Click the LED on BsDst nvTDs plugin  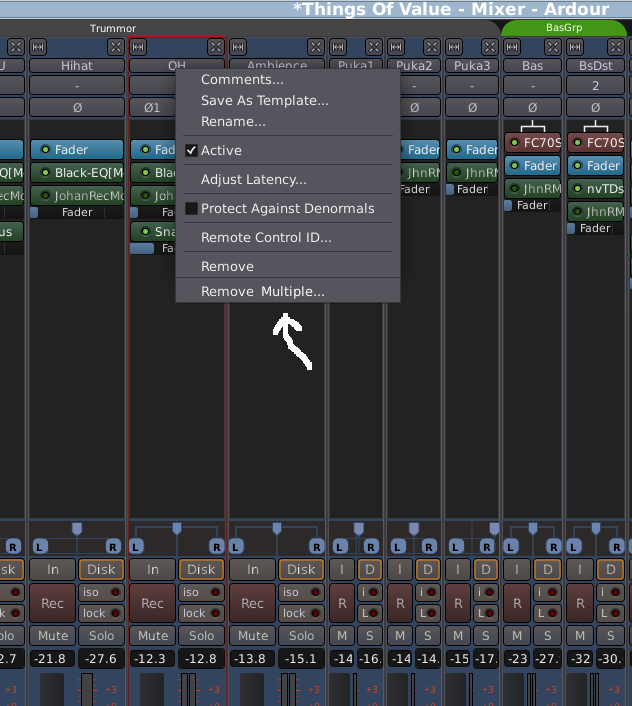pos(577,189)
